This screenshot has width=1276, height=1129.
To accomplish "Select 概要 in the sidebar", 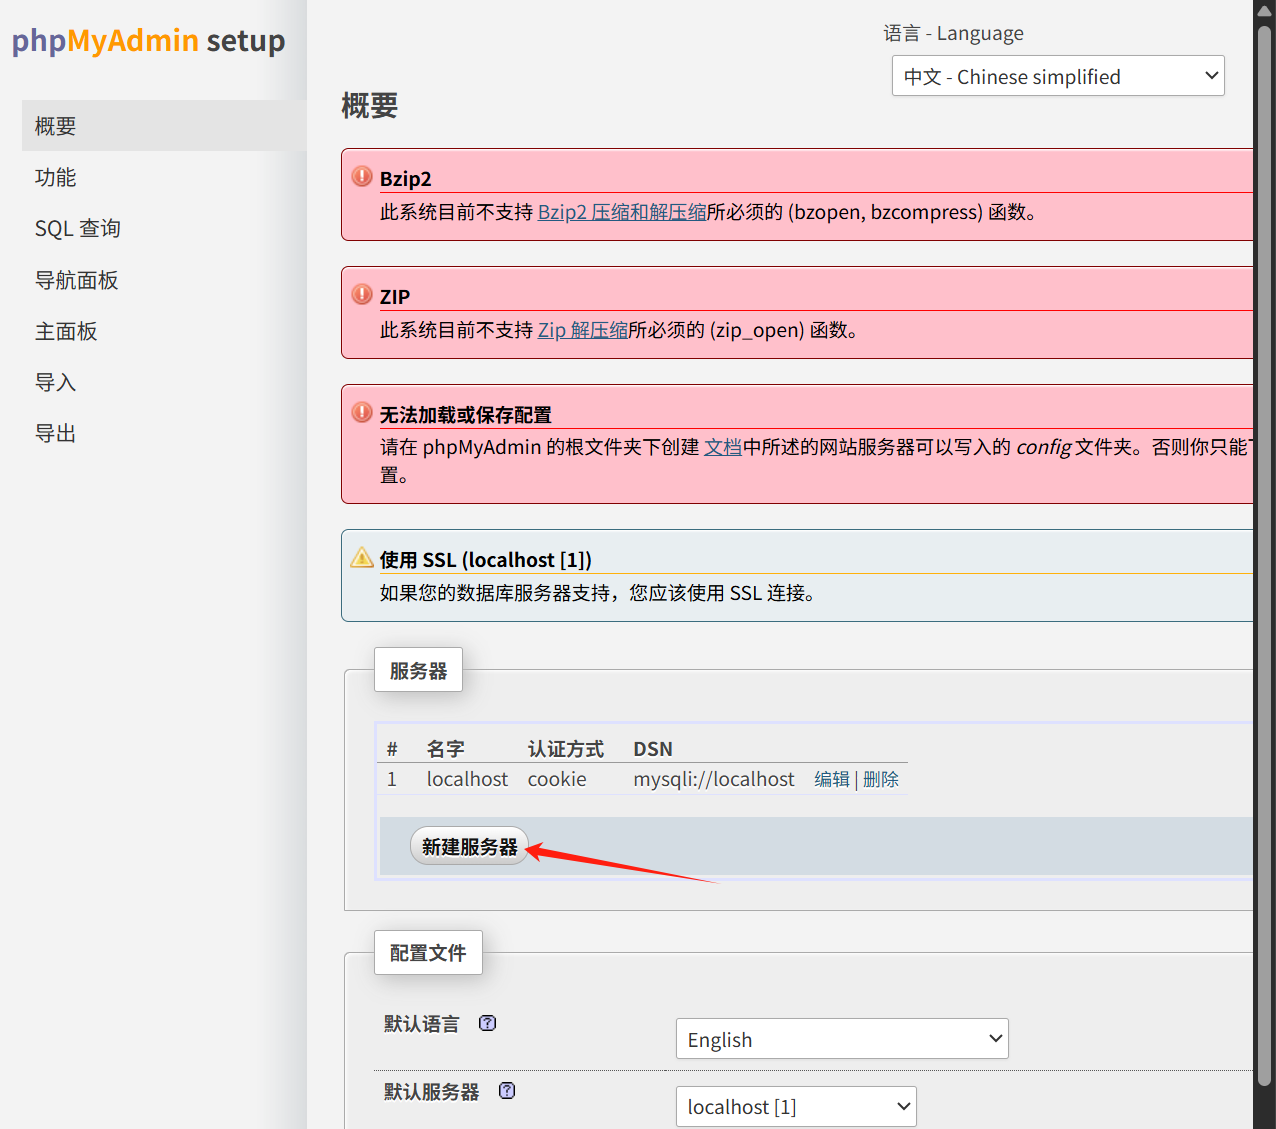I will point(164,126).
